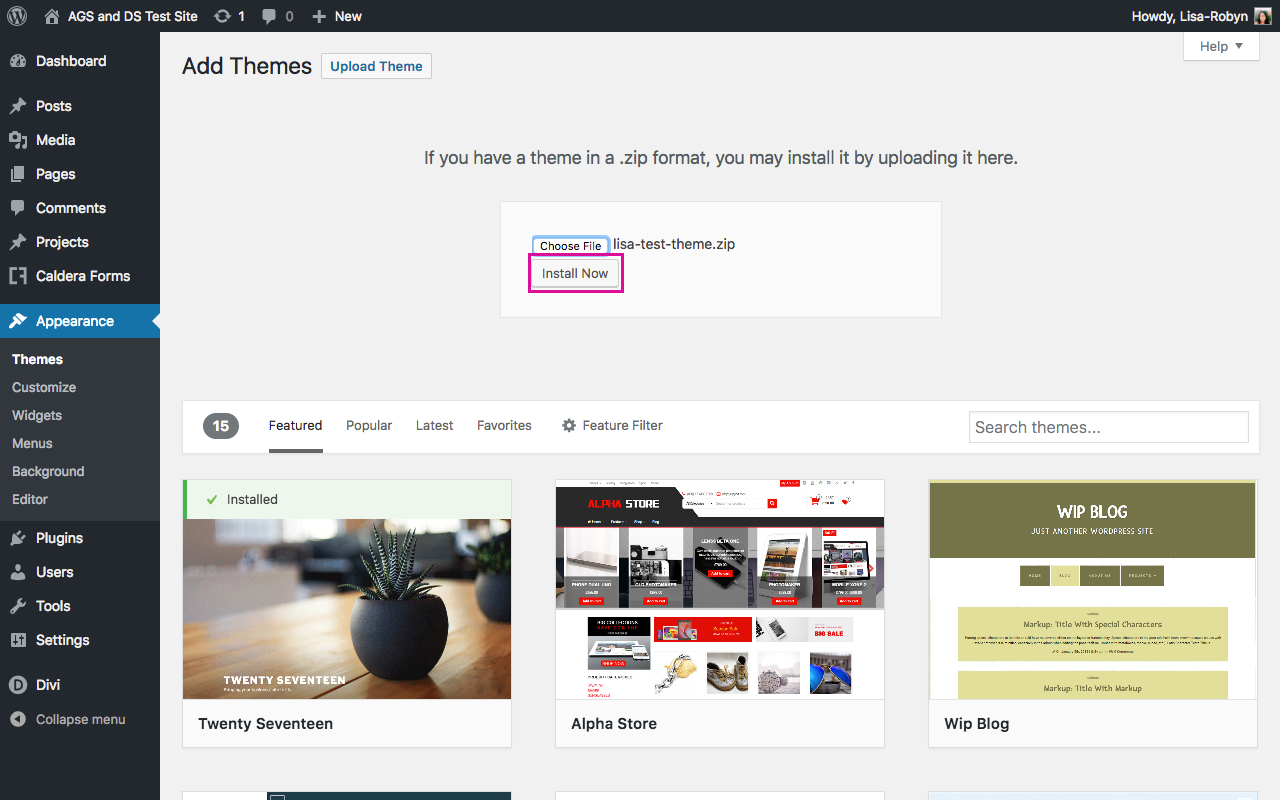Viewport: 1280px width, 800px height.
Task: Select the Alpha Store theme thumbnail
Action: point(720,589)
